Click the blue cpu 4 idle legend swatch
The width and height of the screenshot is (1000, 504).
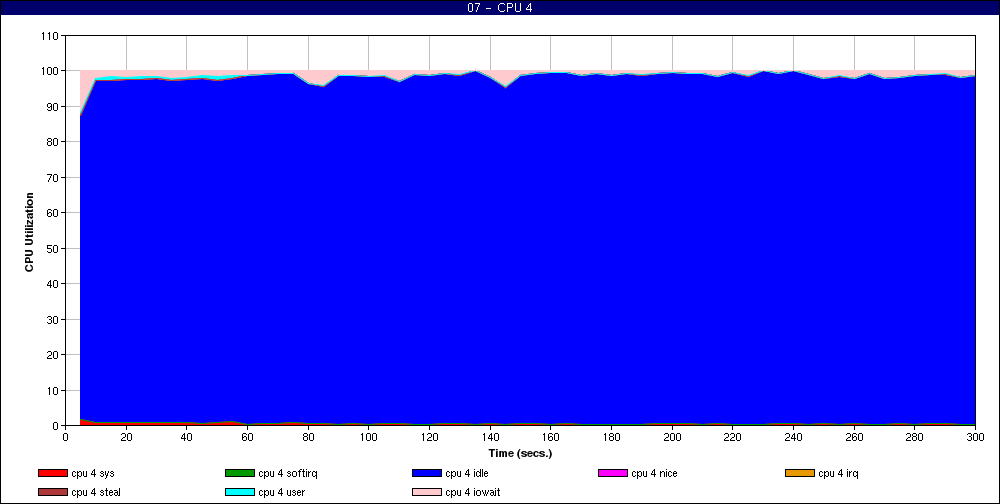click(427, 473)
